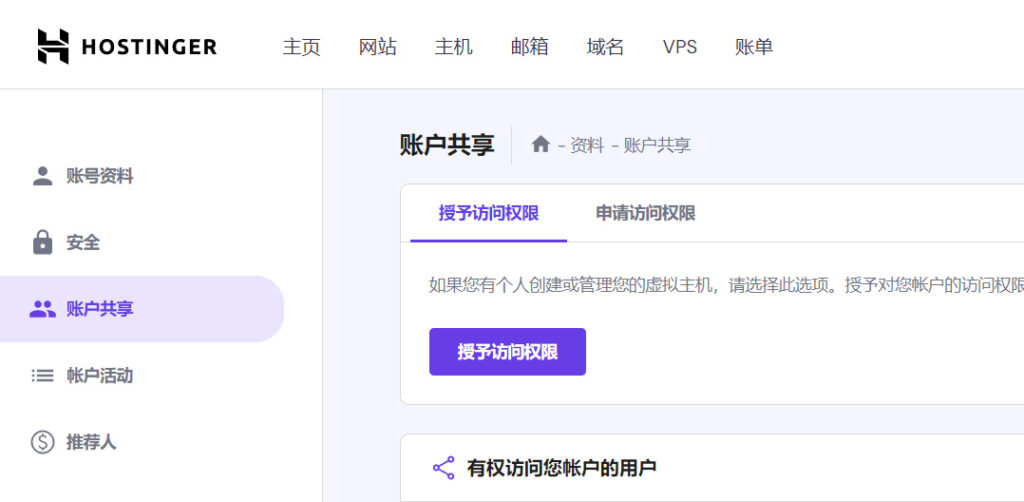Click the 账户共享 page heading
The height and width of the screenshot is (502, 1024).
[447, 145]
